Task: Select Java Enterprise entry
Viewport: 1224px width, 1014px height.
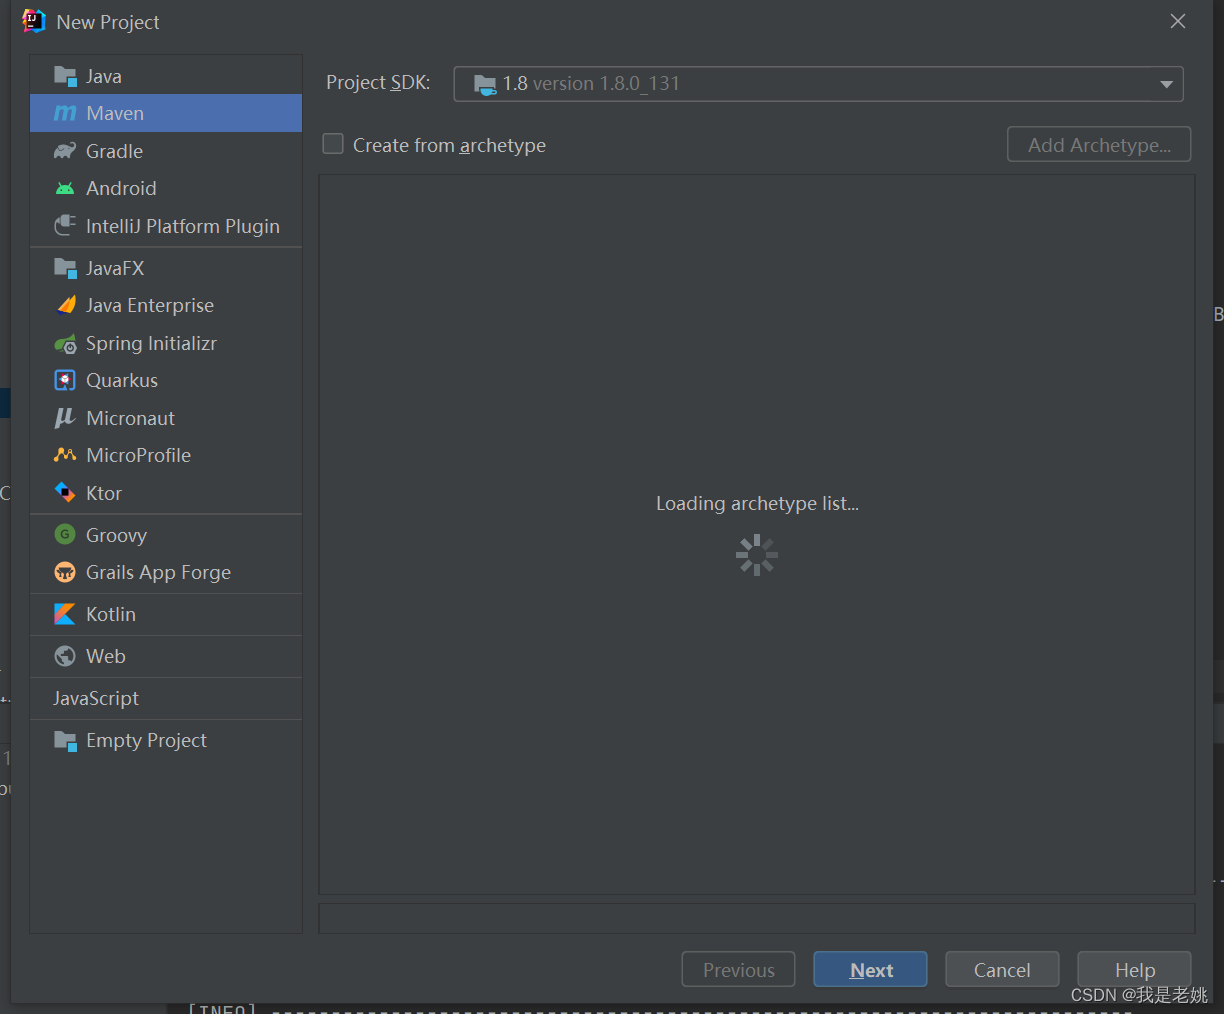Action: pyautogui.click(x=166, y=305)
